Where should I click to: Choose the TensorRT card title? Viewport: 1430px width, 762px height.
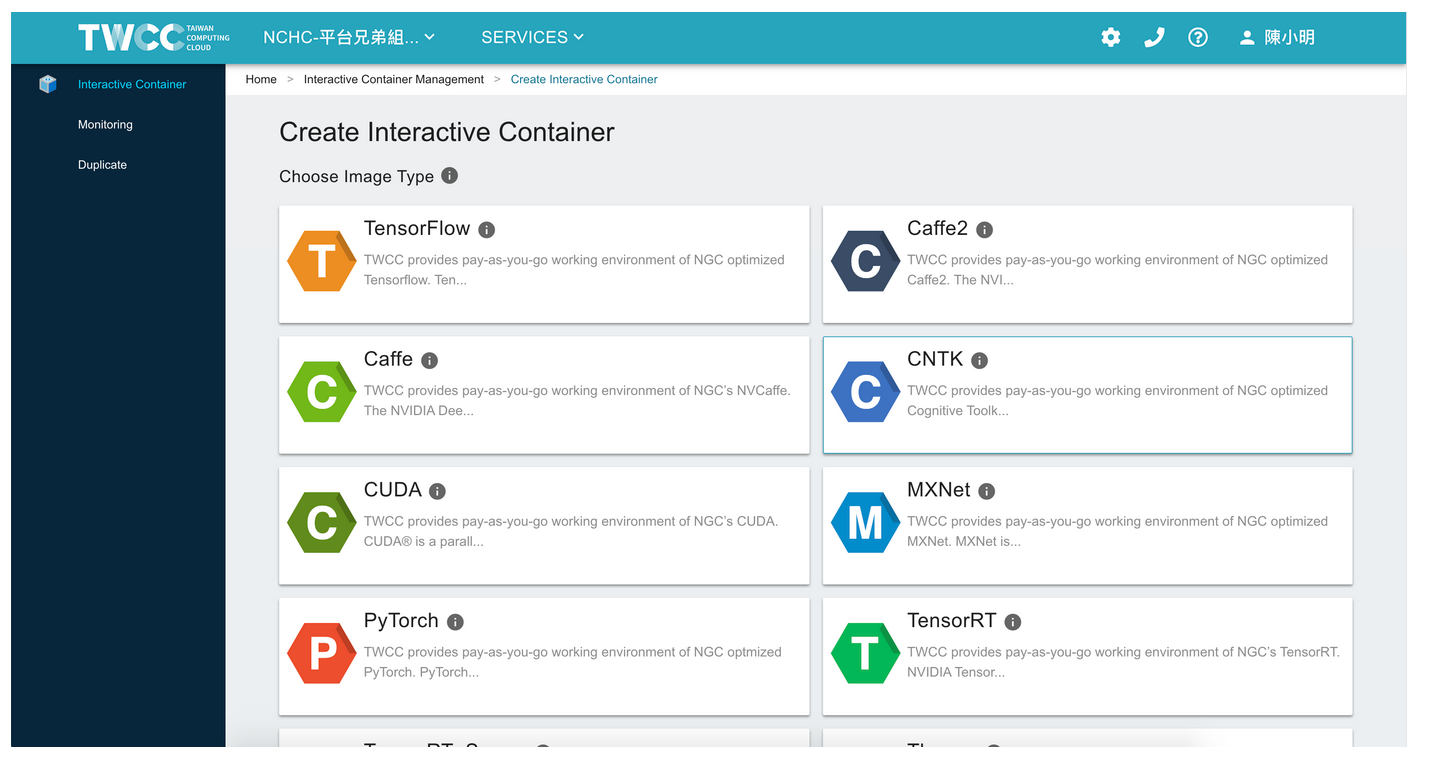(952, 620)
